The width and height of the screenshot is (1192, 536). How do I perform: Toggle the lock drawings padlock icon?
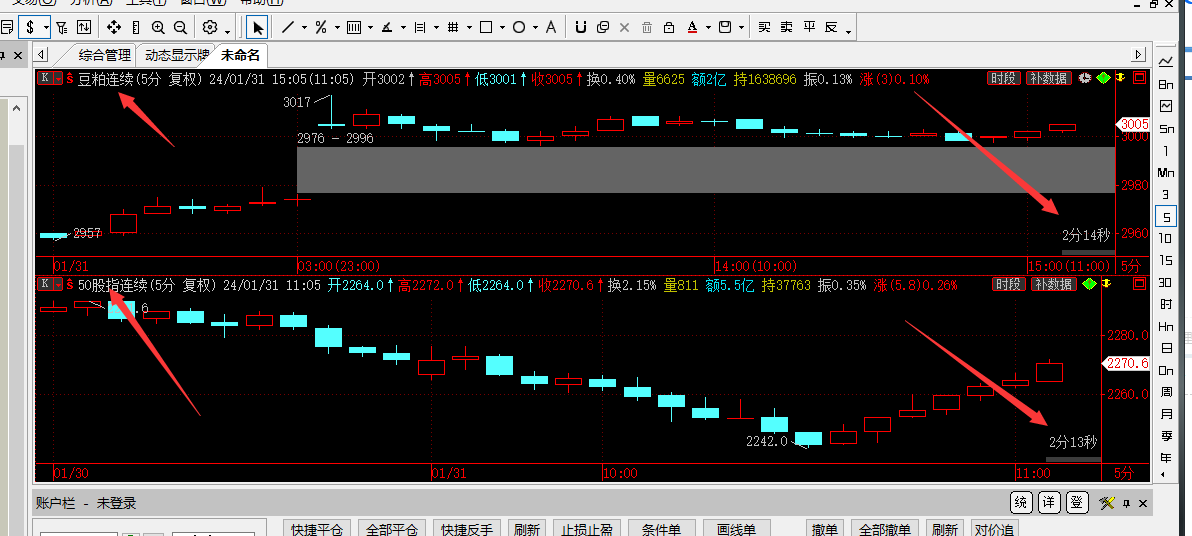669,28
